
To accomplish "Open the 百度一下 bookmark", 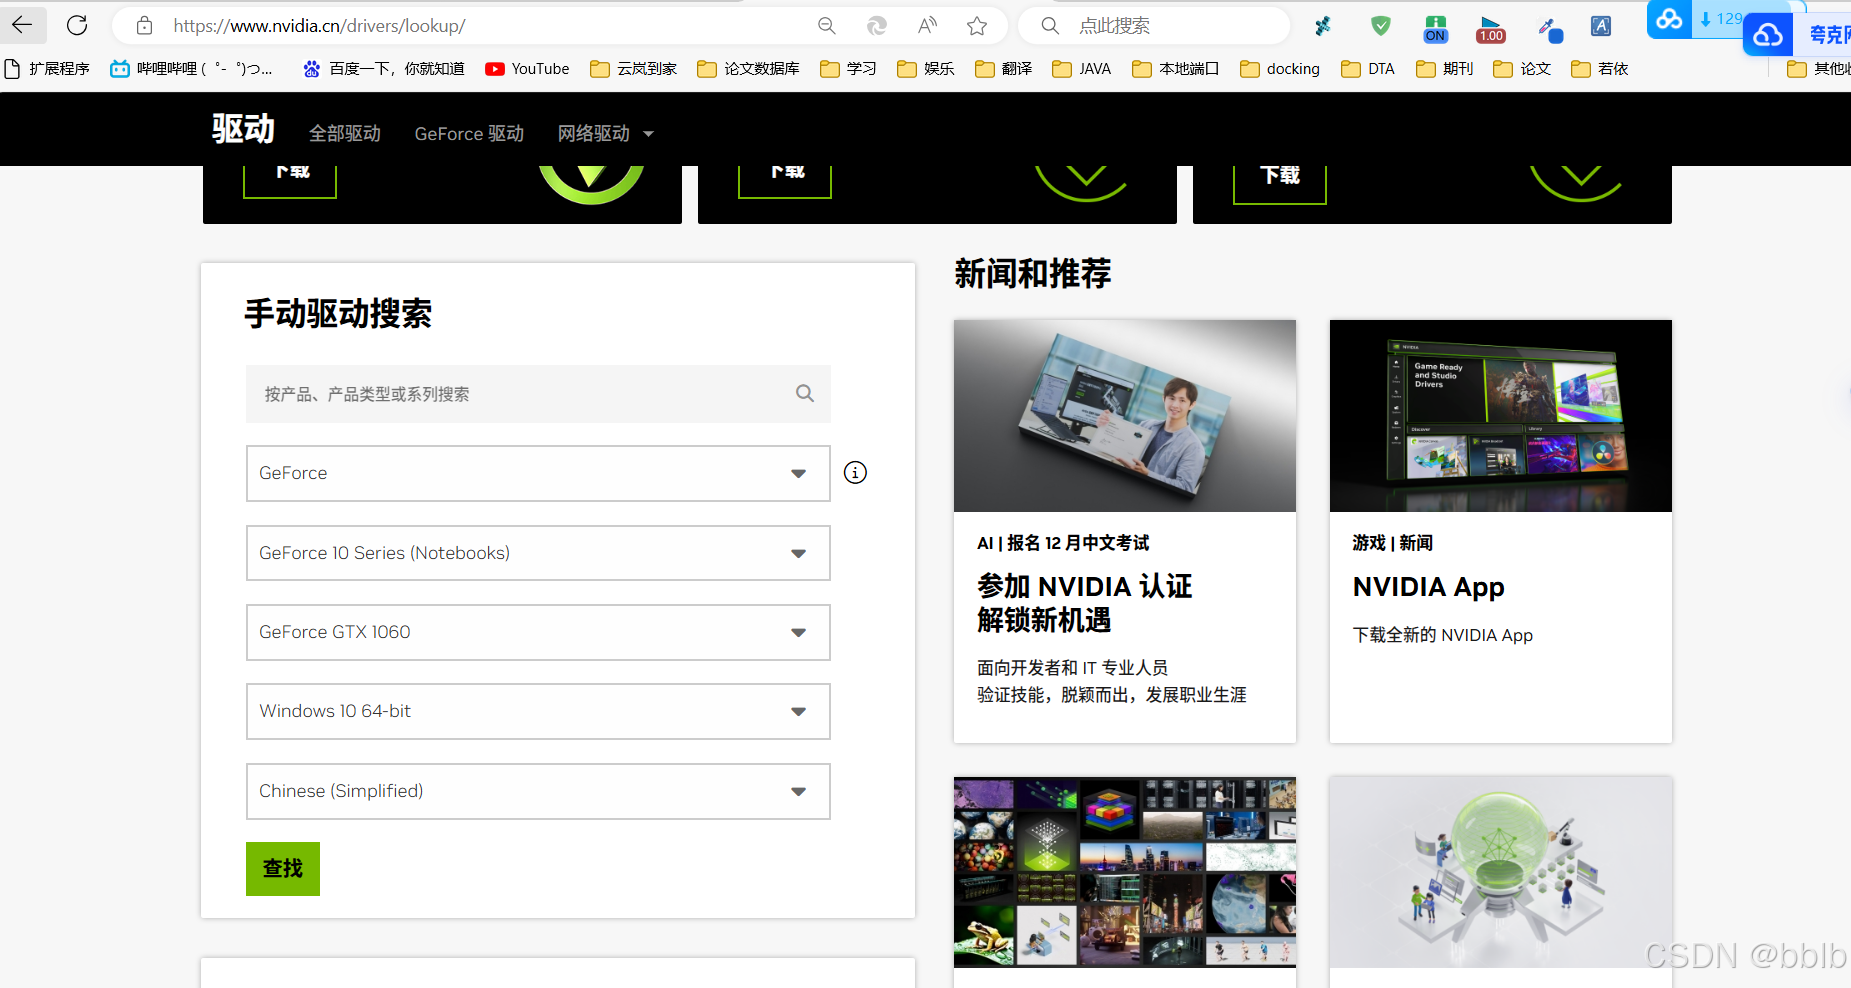I will [x=384, y=69].
